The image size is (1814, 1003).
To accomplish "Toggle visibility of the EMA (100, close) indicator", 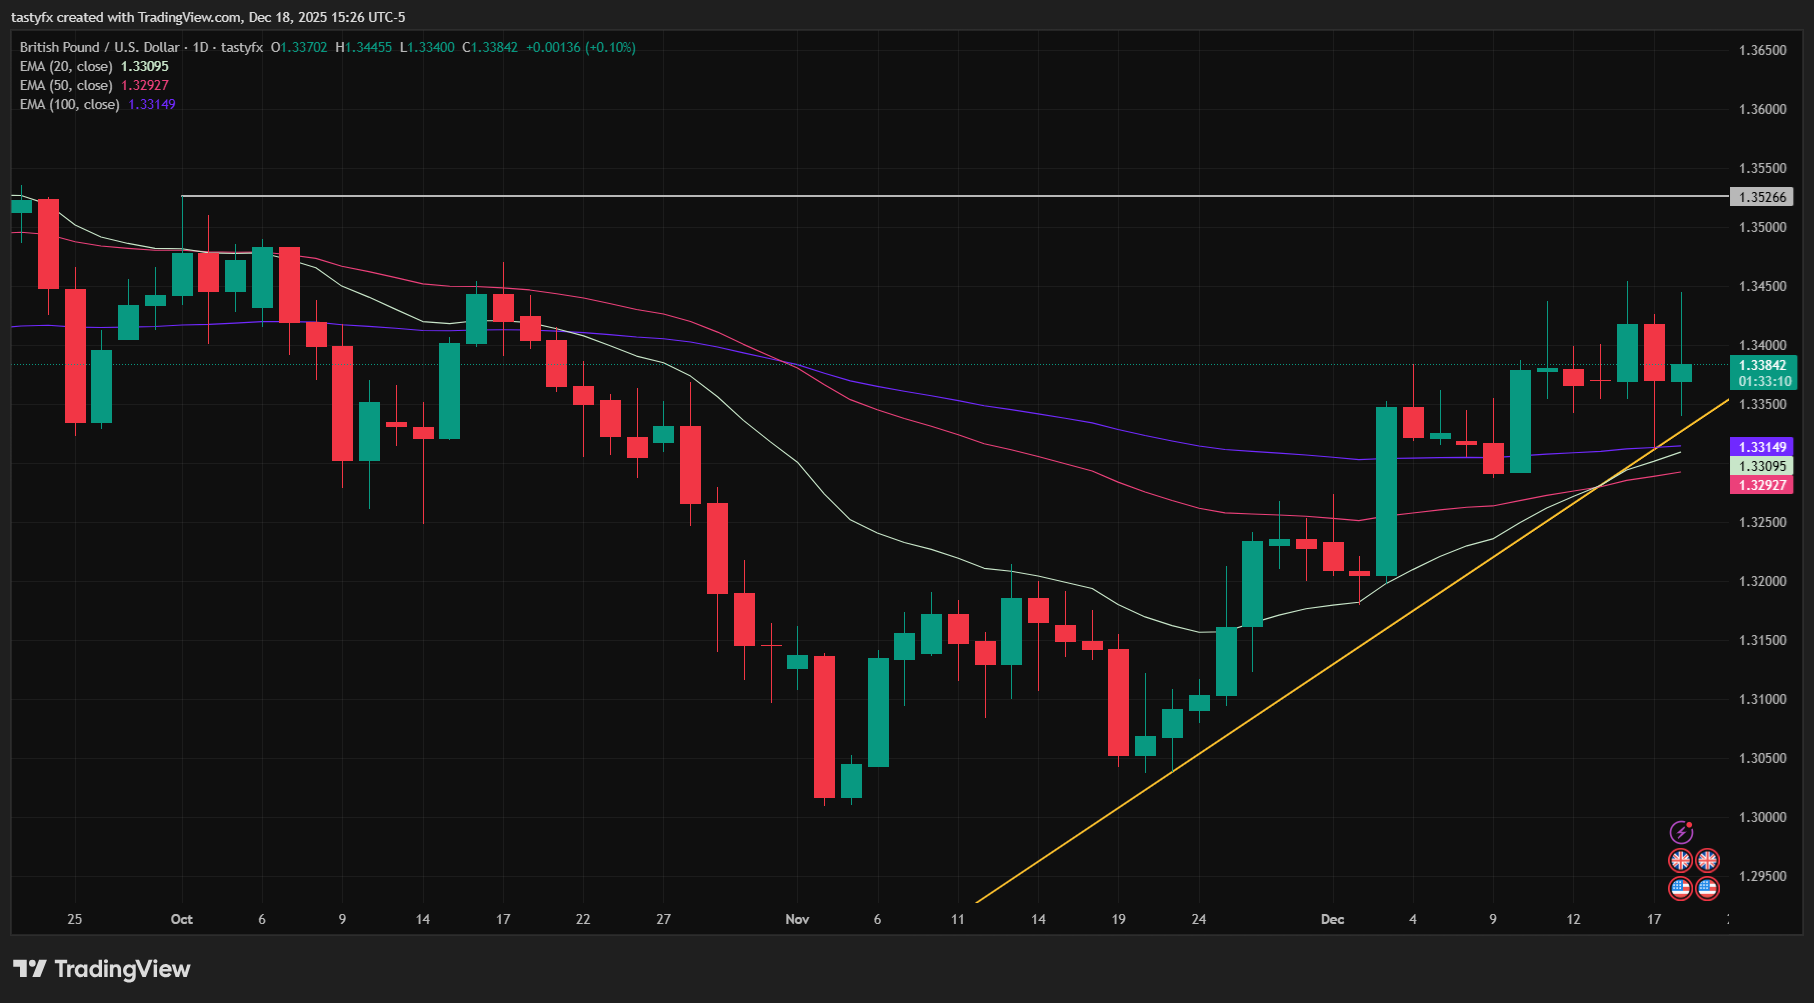I will coord(70,104).
